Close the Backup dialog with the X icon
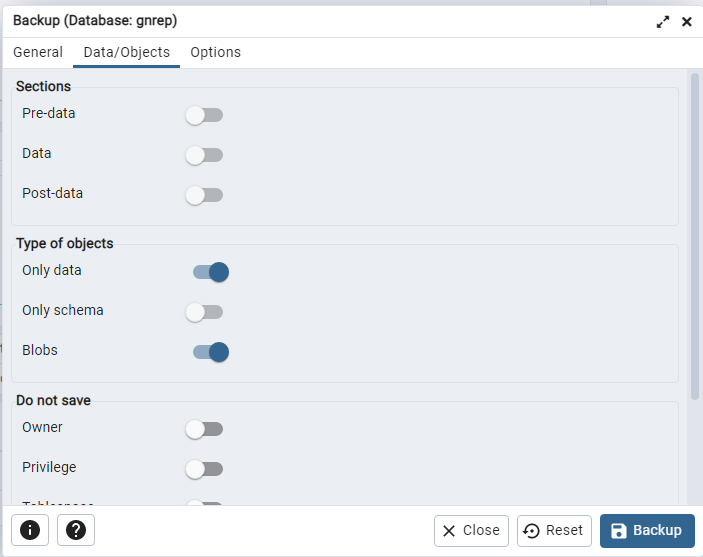703x557 pixels. (687, 21)
